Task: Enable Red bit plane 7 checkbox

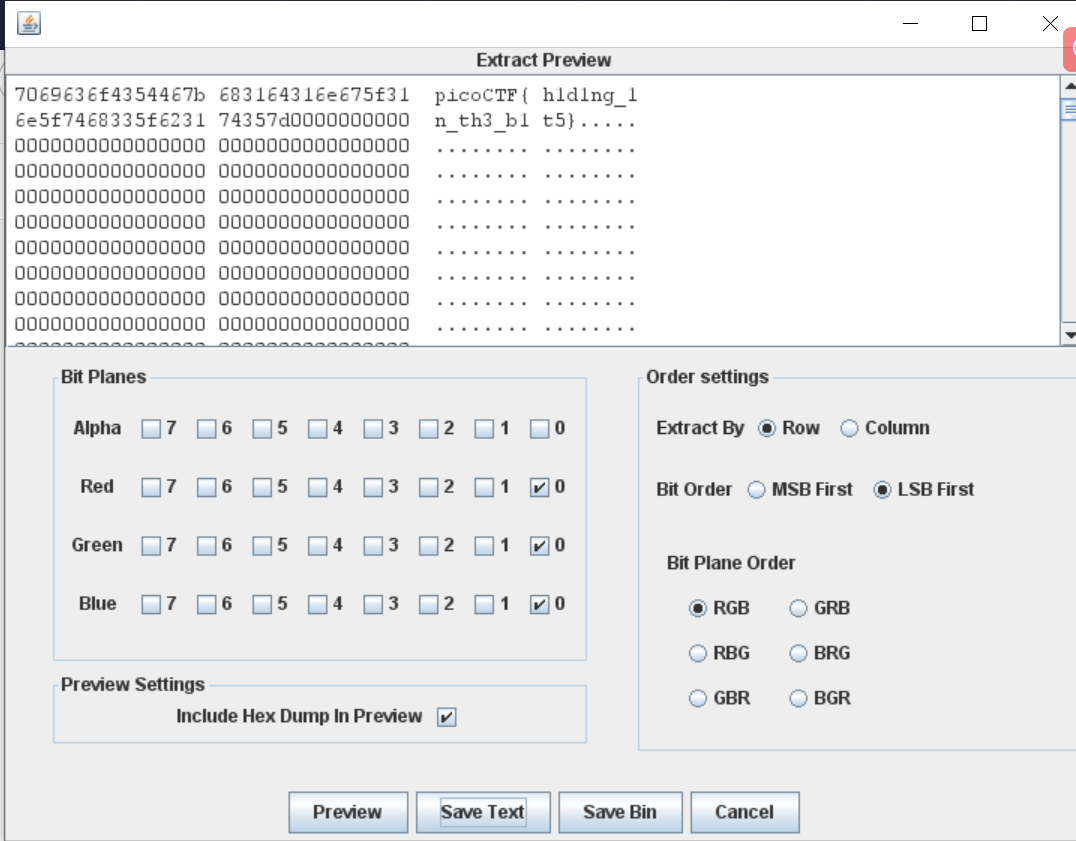Action: click(x=151, y=487)
